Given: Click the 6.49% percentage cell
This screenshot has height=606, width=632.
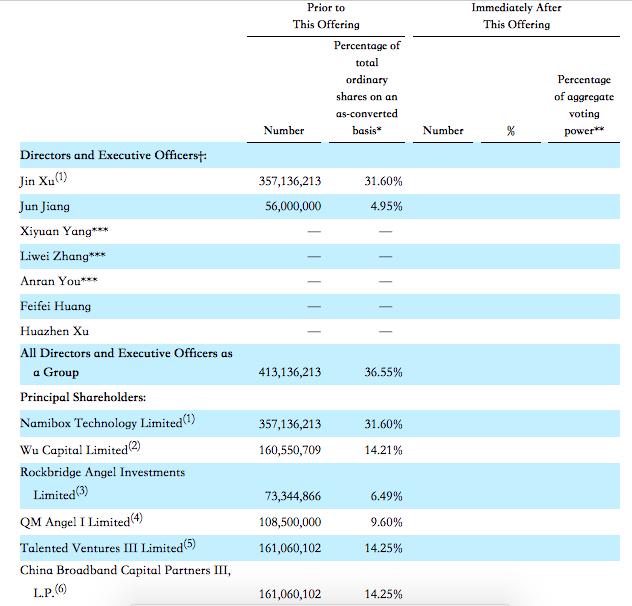Looking at the screenshot, I should point(387,496).
